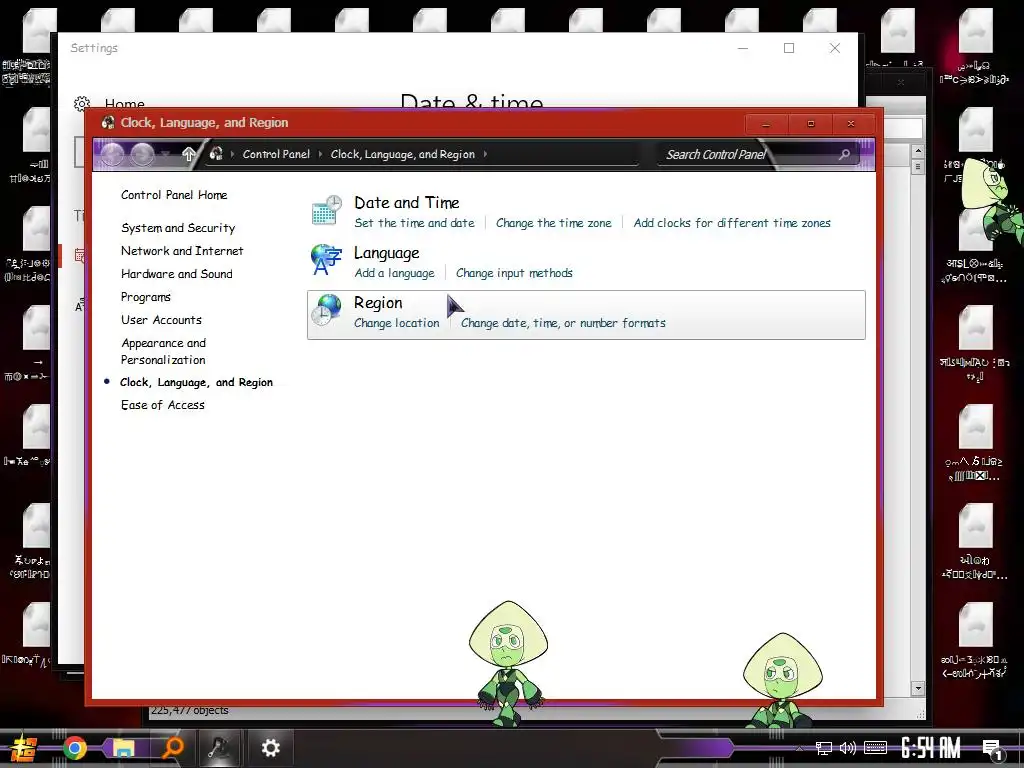
Task: Click scroll down arrow in background window
Action: click(x=918, y=688)
